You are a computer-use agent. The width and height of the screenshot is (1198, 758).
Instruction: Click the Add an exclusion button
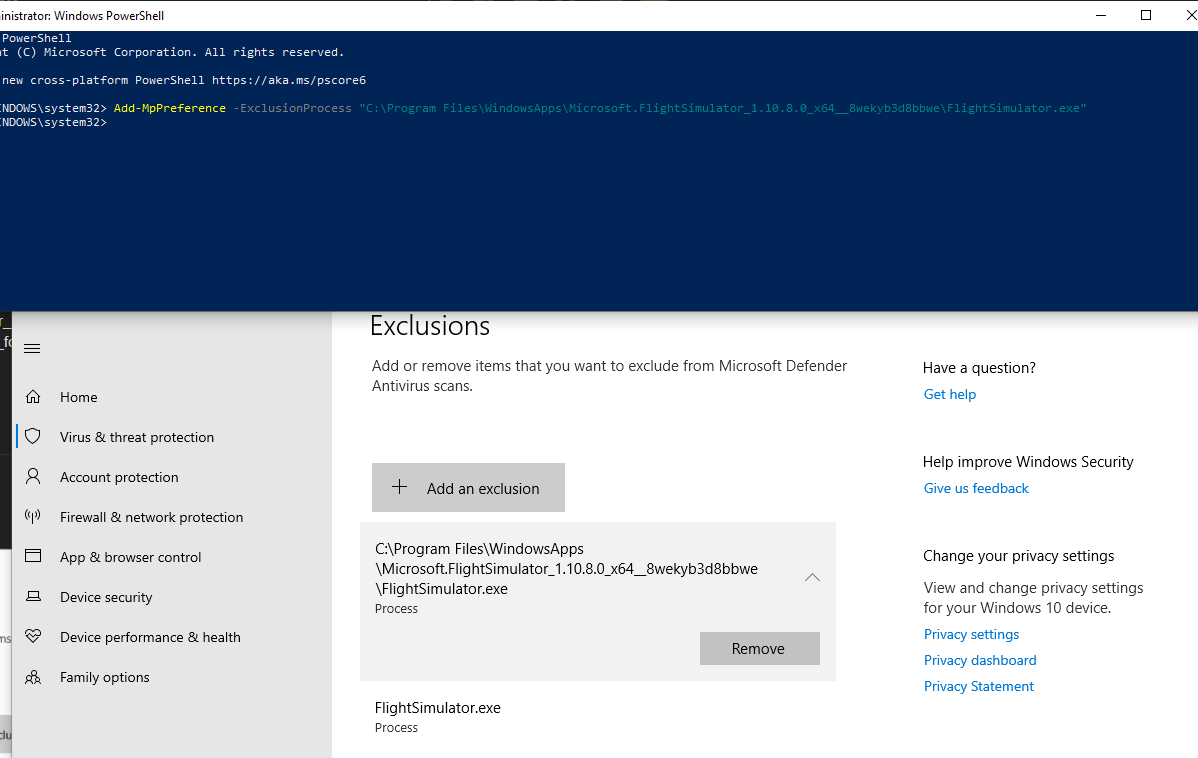[x=468, y=488]
